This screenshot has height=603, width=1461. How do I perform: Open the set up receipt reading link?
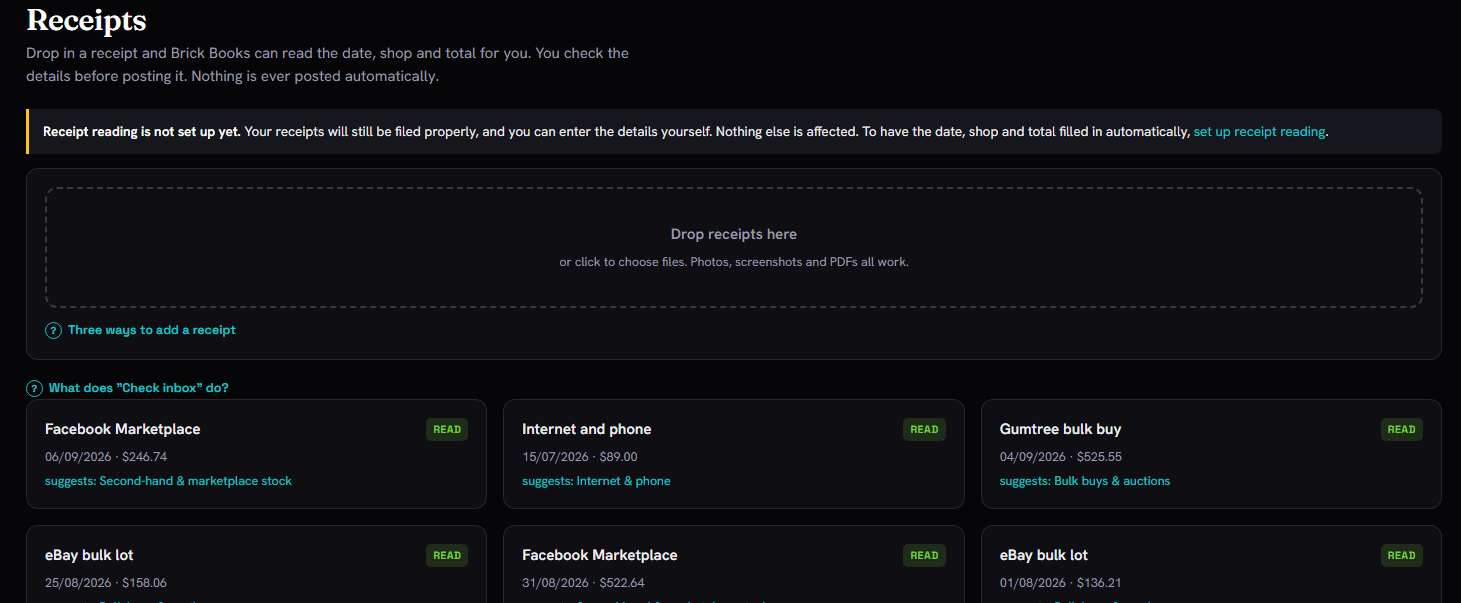pyautogui.click(x=1259, y=131)
